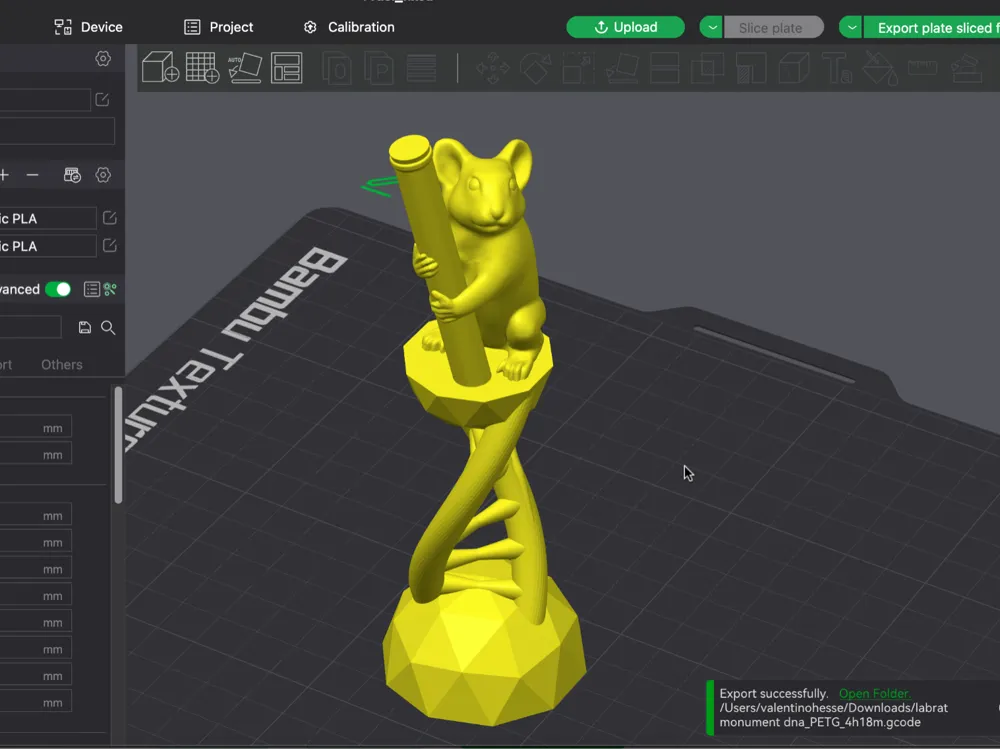Click the compare presets icon
The width and height of the screenshot is (1000, 750).
coord(110,290)
